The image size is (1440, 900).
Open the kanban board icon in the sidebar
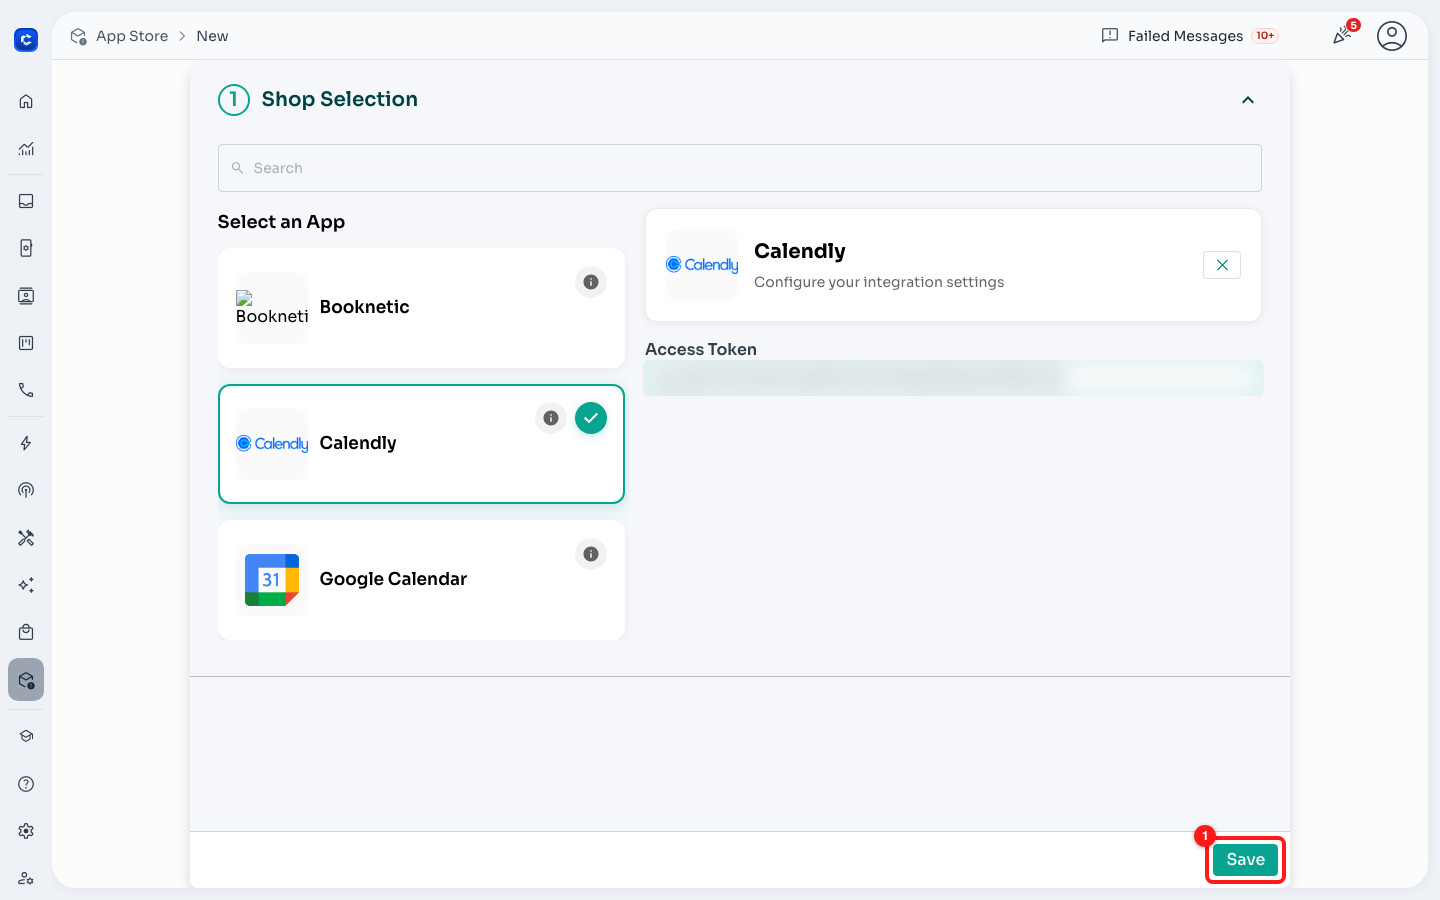26,343
